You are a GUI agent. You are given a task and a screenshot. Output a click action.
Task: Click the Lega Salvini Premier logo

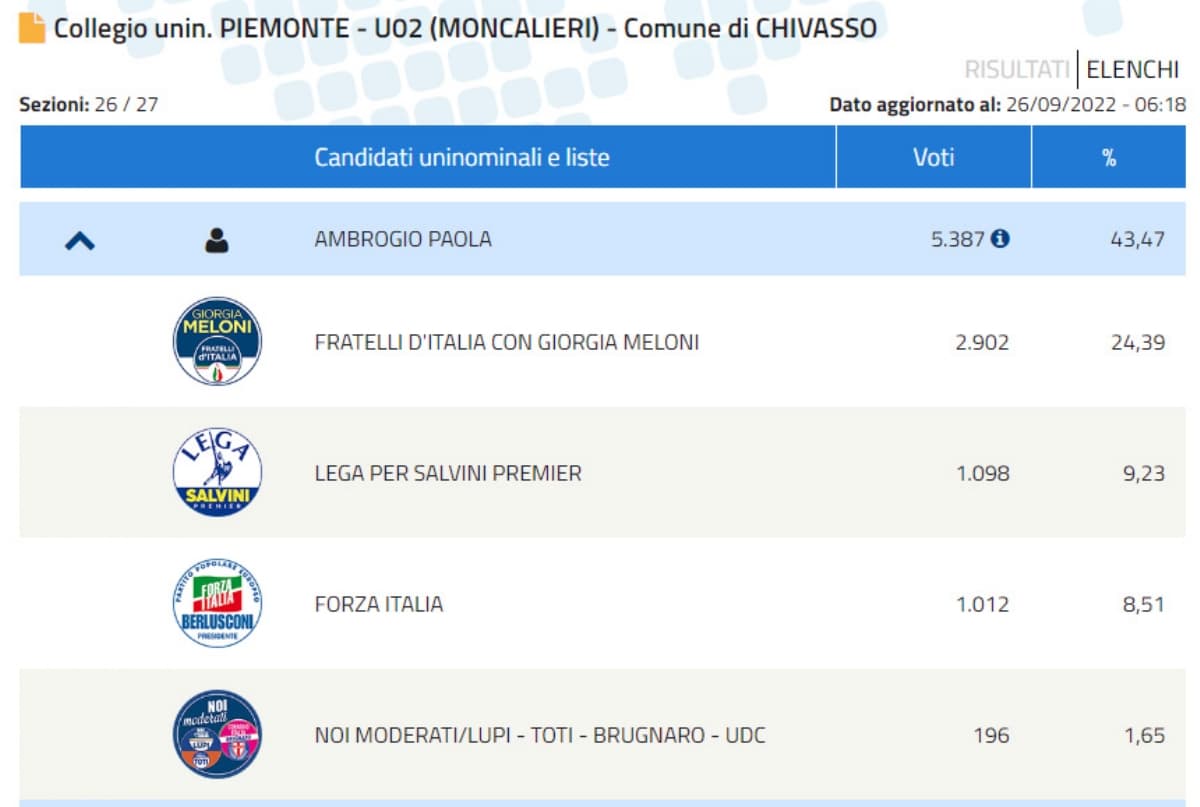pyautogui.click(x=217, y=473)
